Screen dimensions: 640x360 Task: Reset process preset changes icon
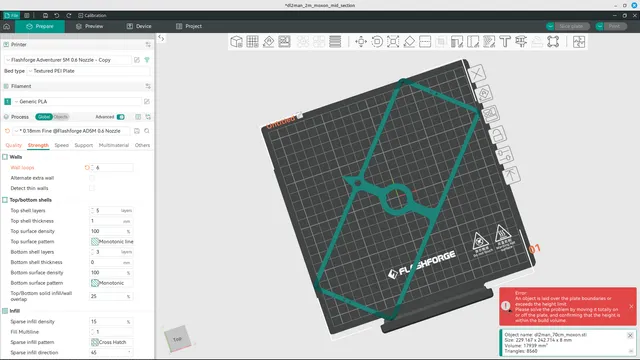click(7, 131)
